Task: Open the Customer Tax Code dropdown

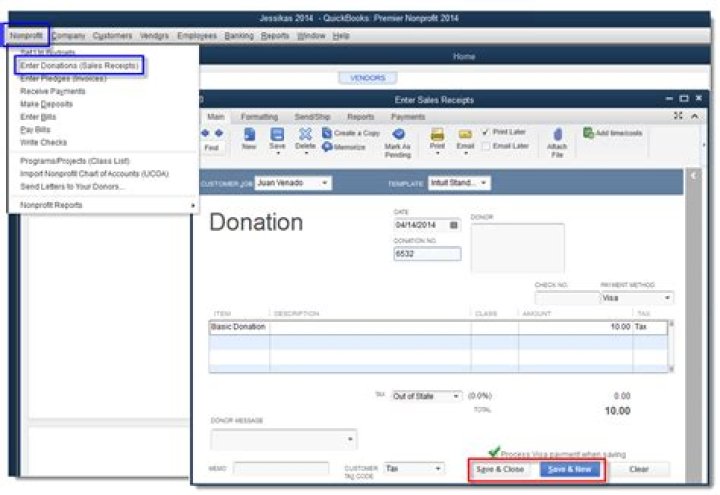Action: point(438,468)
